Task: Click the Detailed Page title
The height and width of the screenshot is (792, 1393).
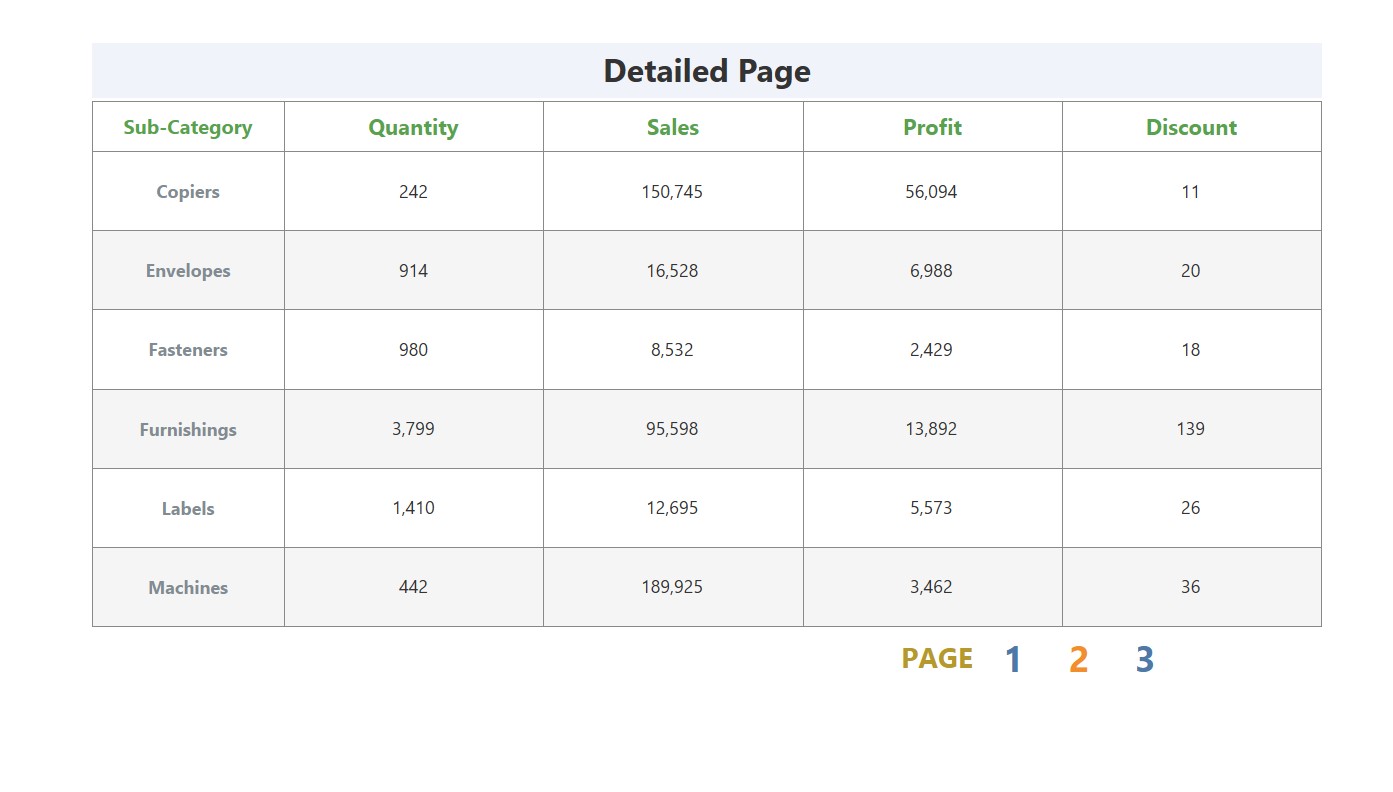Action: [706, 71]
